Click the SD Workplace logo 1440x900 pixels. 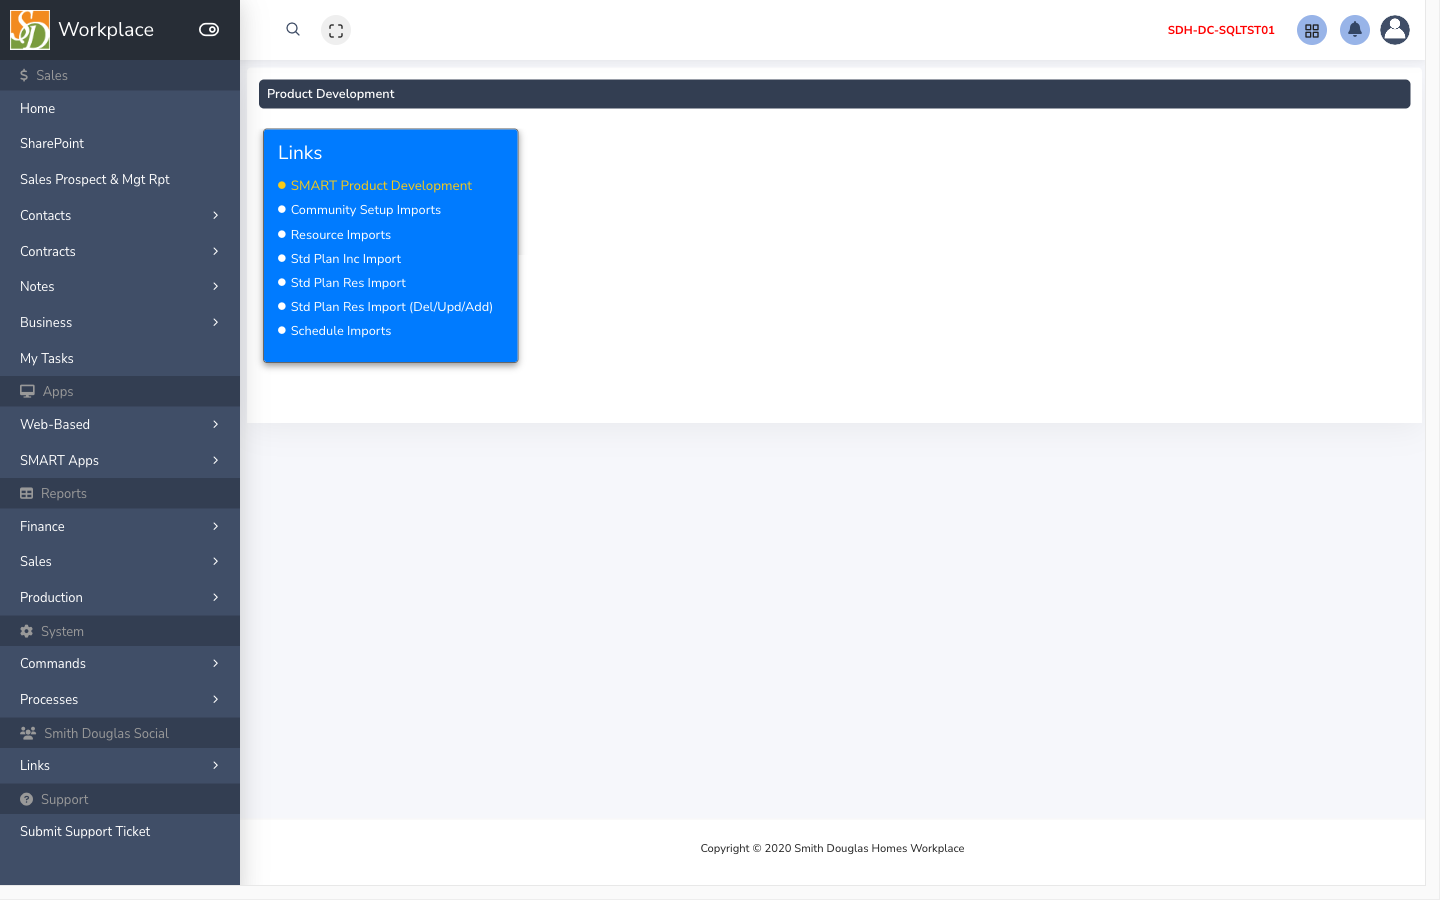tap(30, 30)
